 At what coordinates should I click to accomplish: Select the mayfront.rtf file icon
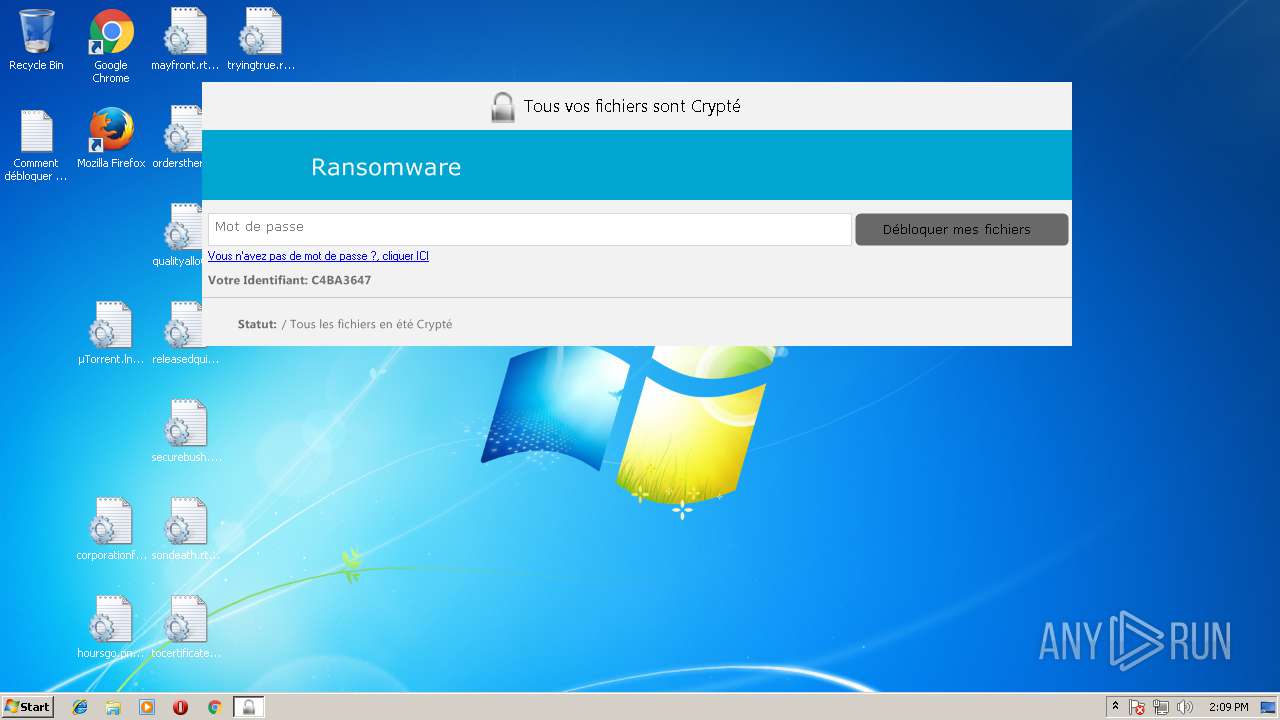pos(185,40)
